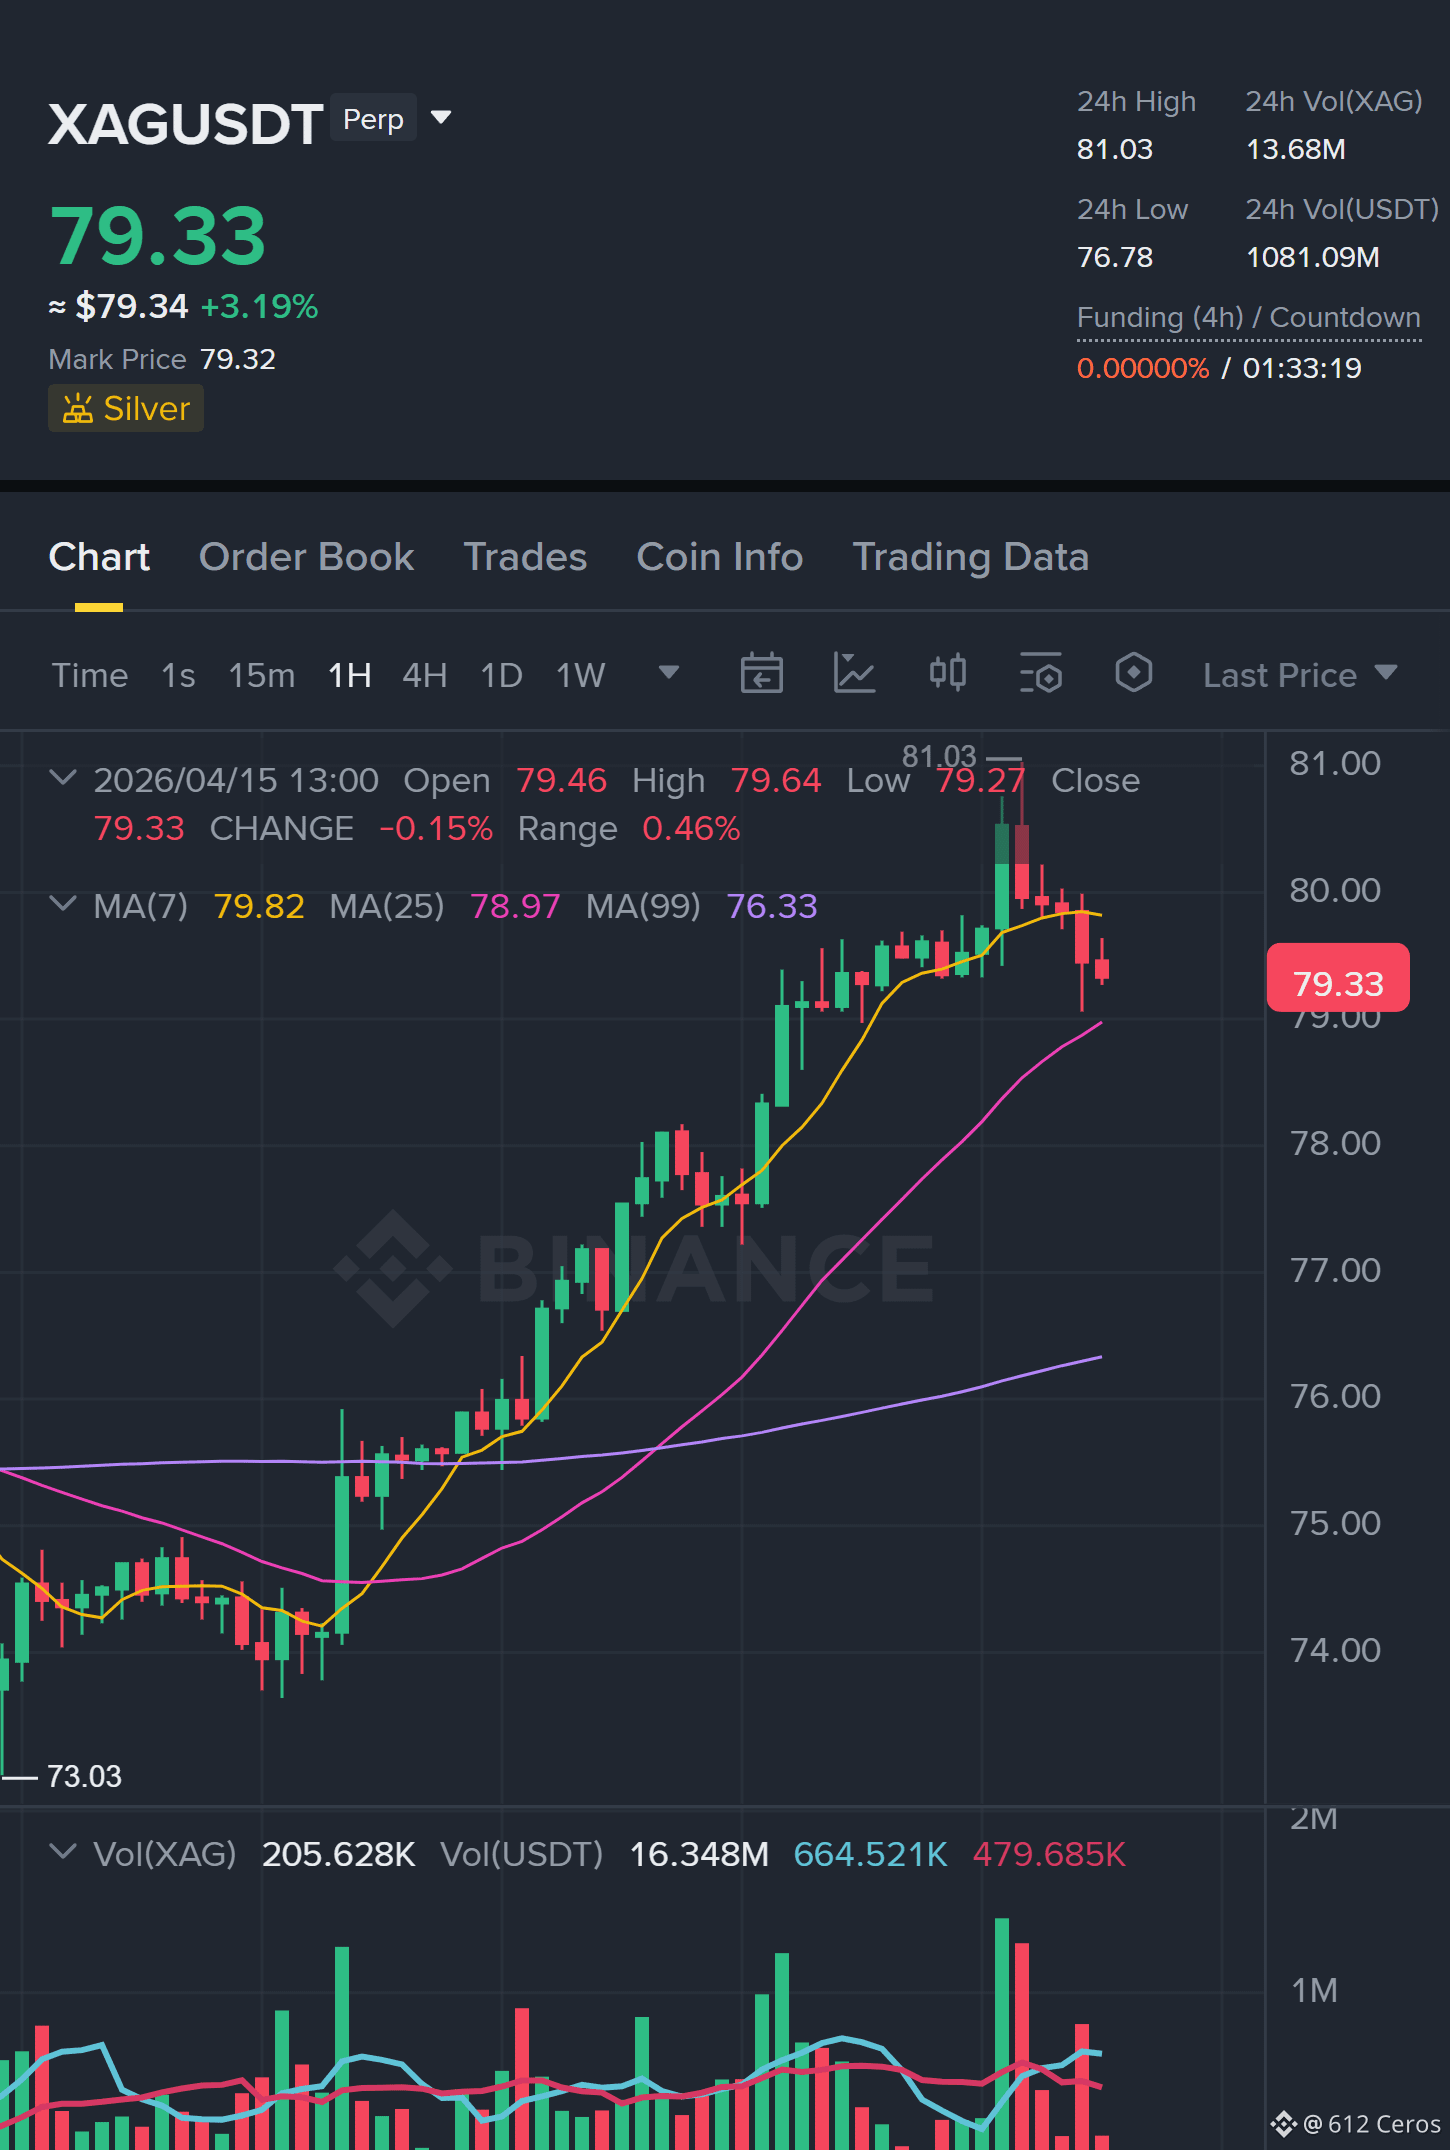The image size is (1450, 2150).
Task: Open the Trading Data tab
Action: [970, 557]
